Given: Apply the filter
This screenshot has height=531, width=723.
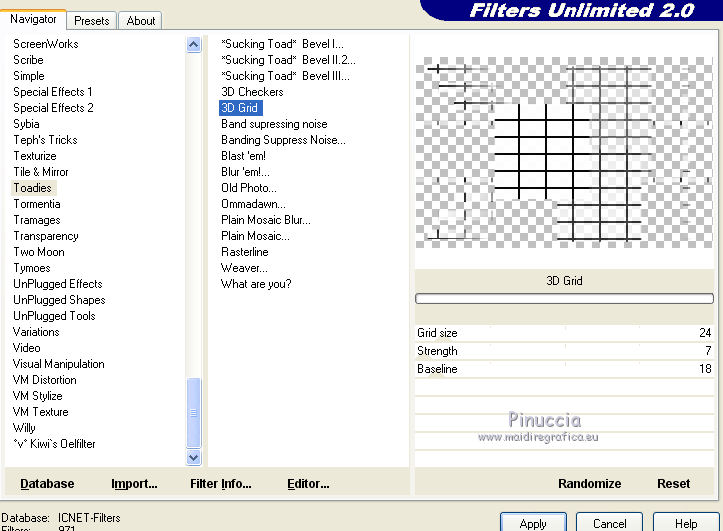Looking at the screenshot, I should [x=533, y=523].
